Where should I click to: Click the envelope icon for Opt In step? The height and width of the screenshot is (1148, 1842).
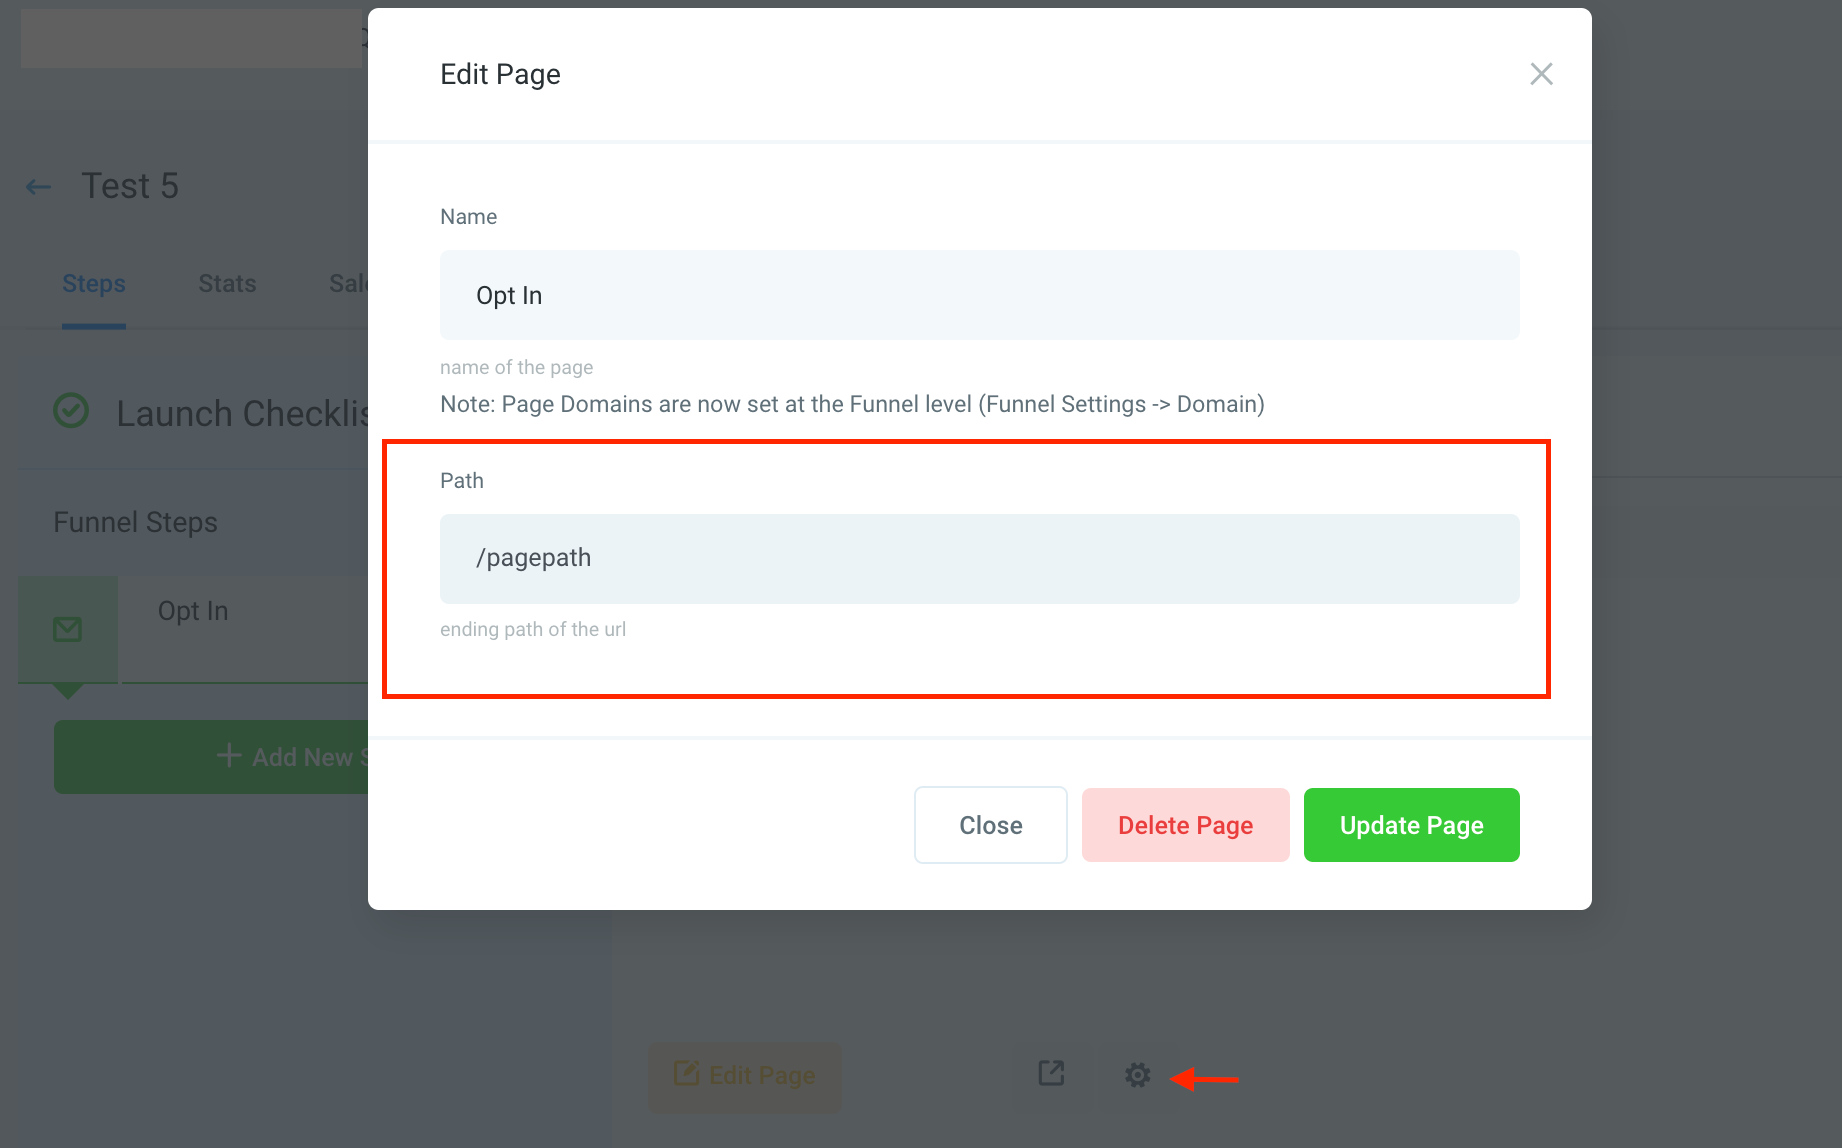coord(67,629)
